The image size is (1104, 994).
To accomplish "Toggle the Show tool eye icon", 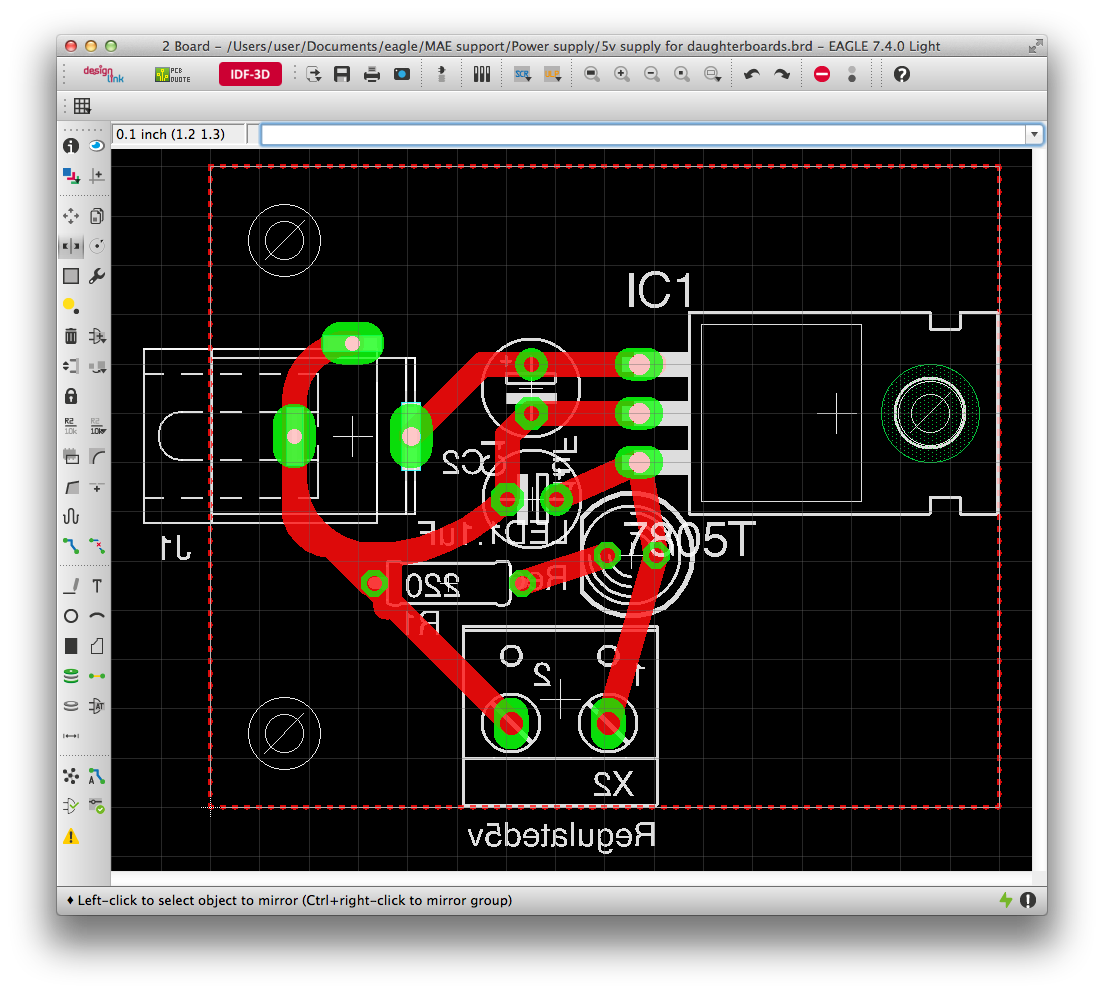I will 96,145.
